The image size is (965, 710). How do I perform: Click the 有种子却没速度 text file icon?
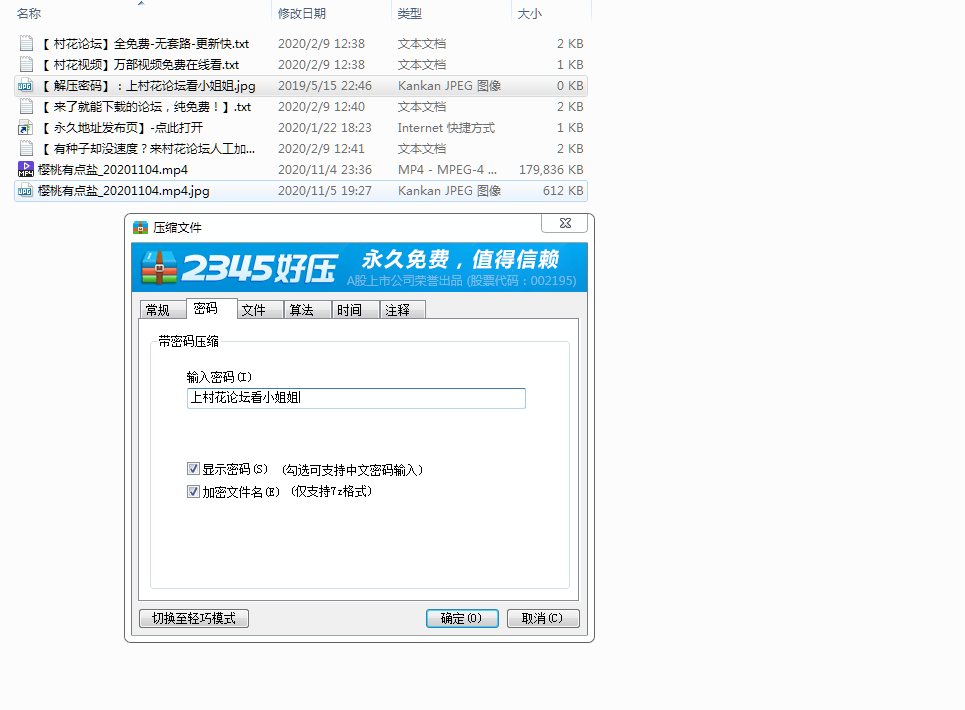tap(26, 149)
